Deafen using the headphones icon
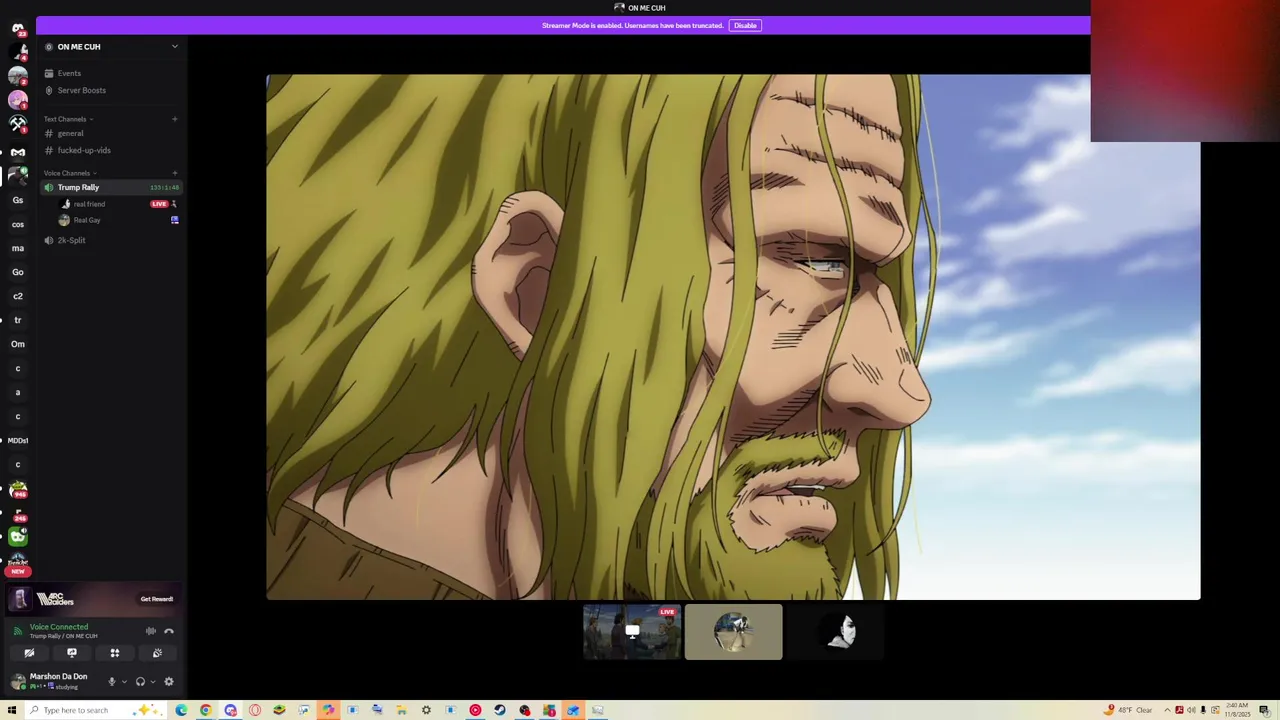 tap(140, 682)
